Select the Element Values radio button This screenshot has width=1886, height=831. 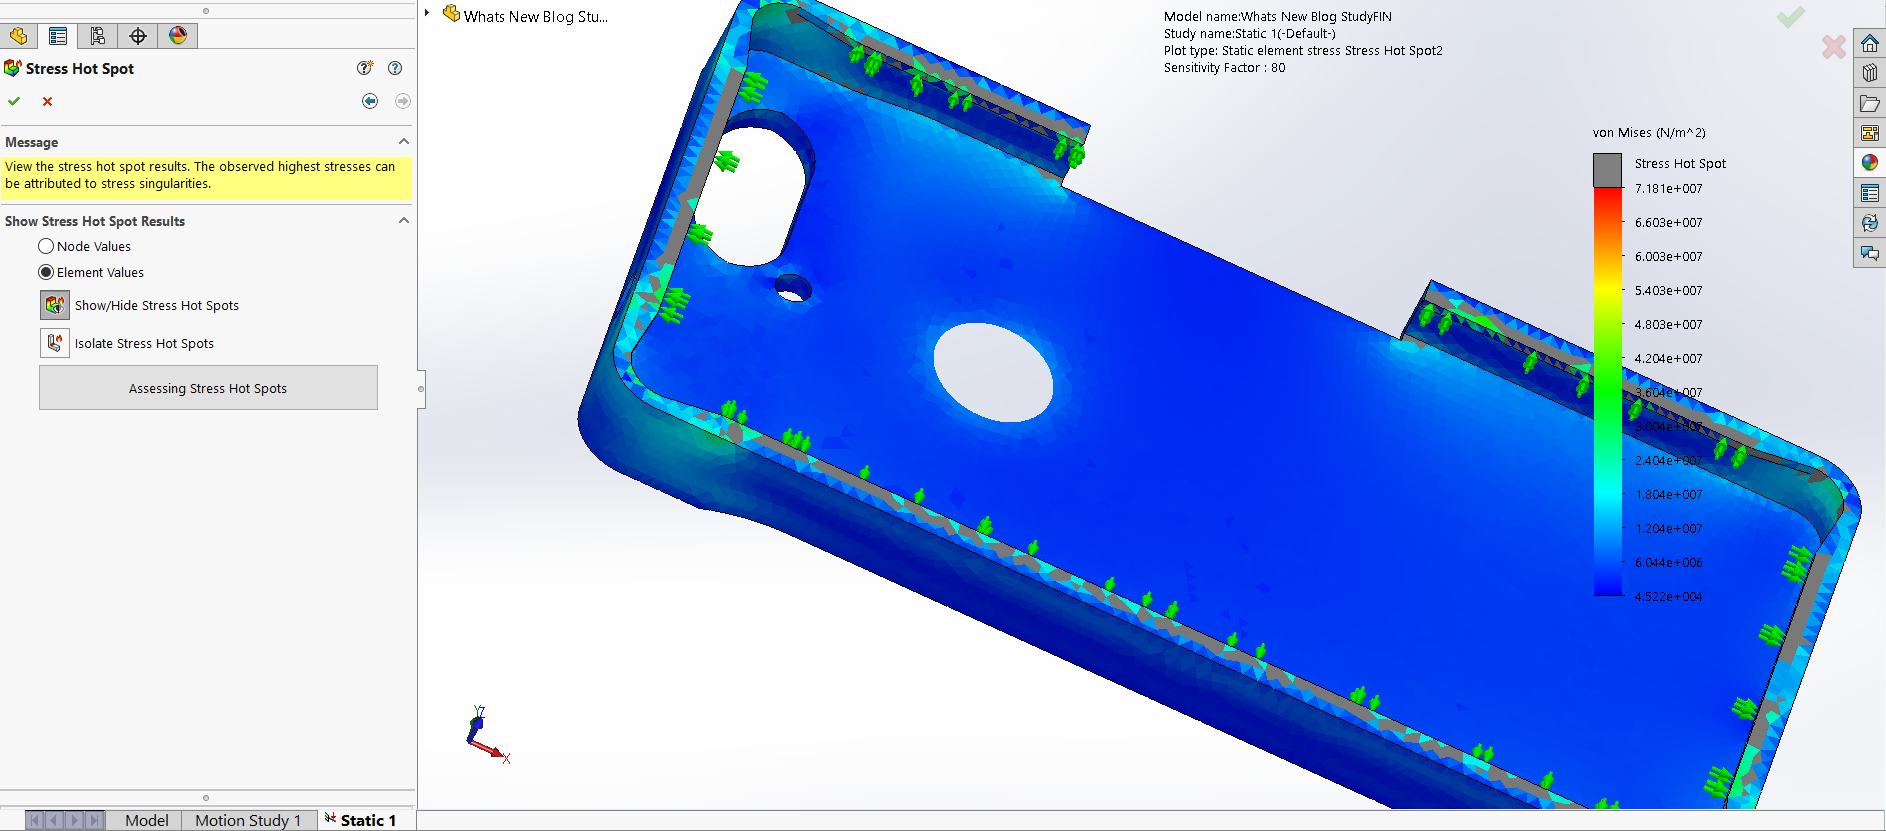point(46,272)
